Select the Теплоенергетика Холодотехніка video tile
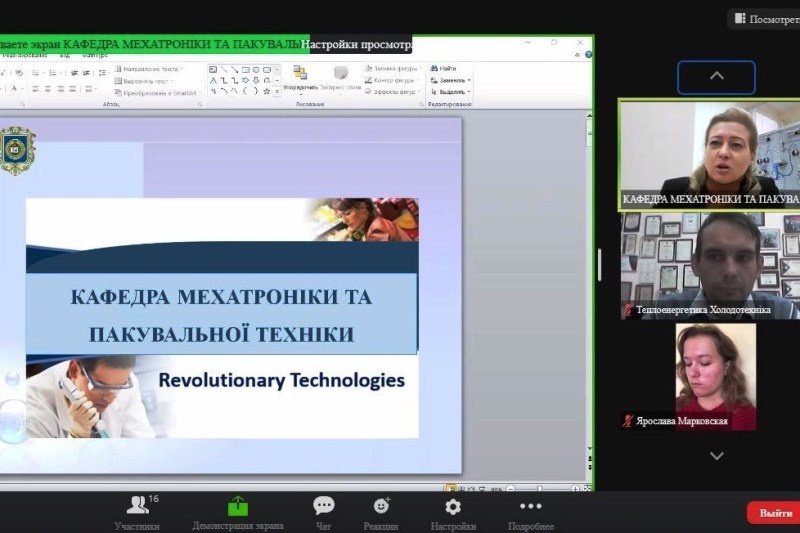The height and width of the screenshot is (533, 800). (709, 265)
